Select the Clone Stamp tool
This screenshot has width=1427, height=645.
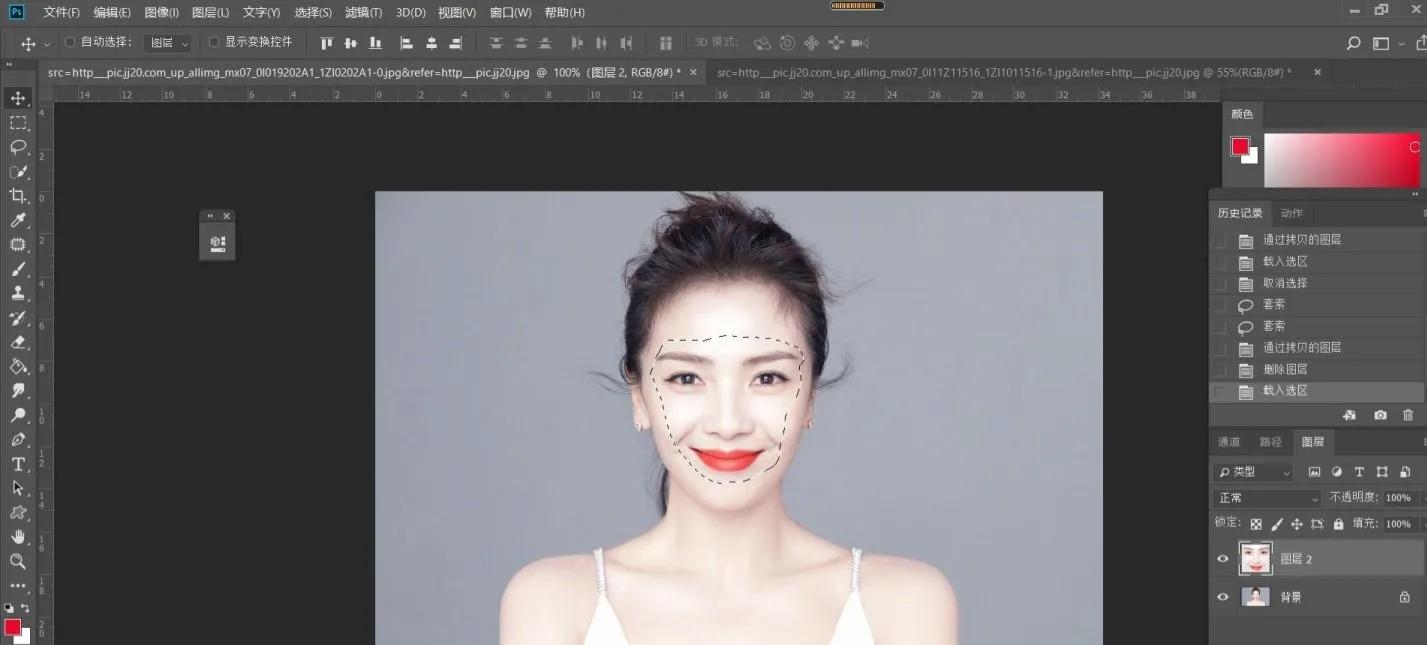point(20,294)
